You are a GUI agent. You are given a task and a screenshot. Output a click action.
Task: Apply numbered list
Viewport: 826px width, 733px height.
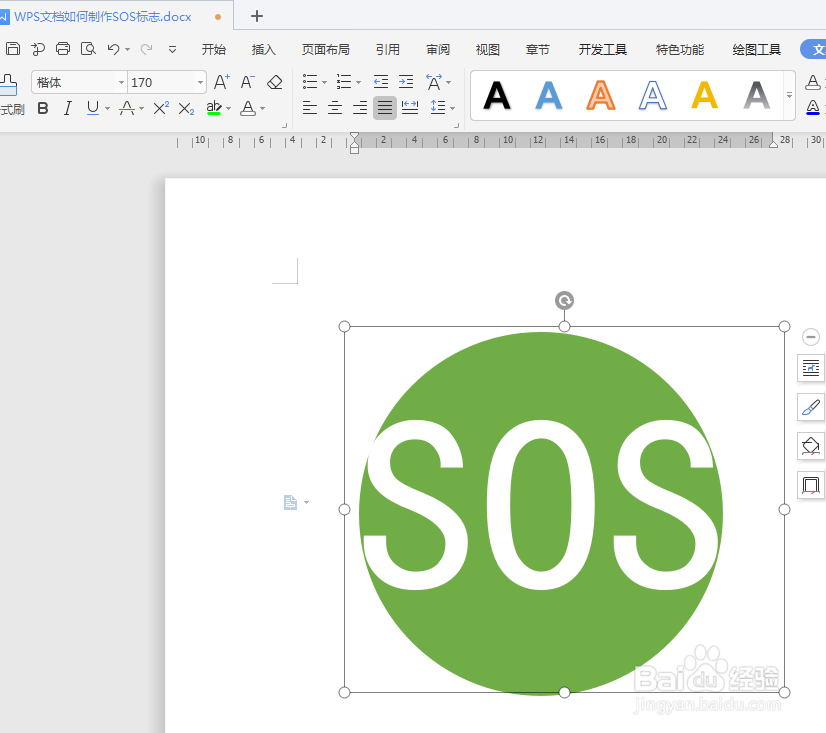click(x=344, y=82)
